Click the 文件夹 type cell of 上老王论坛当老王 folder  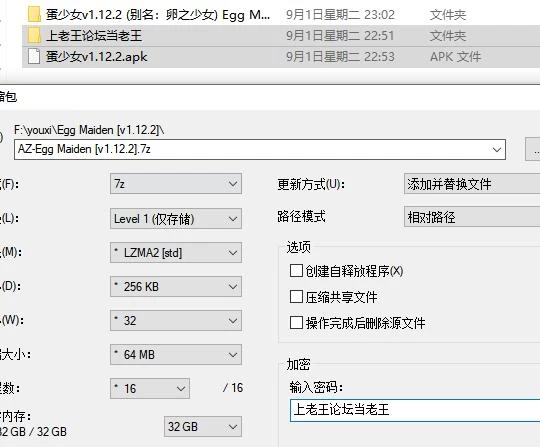[x=448, y=35]
